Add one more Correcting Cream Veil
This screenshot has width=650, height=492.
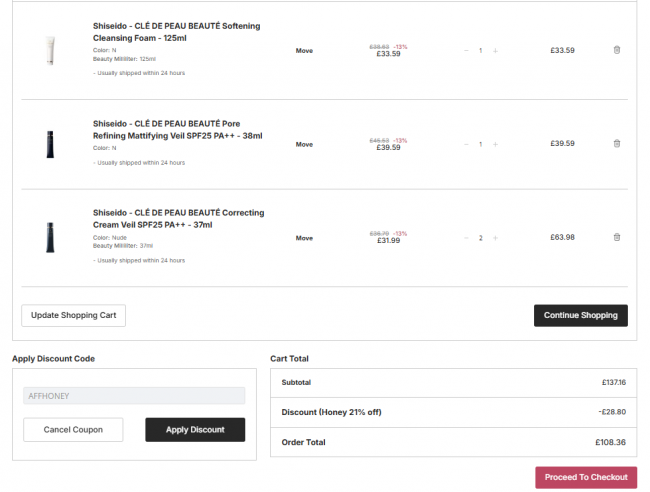(495, 238)
